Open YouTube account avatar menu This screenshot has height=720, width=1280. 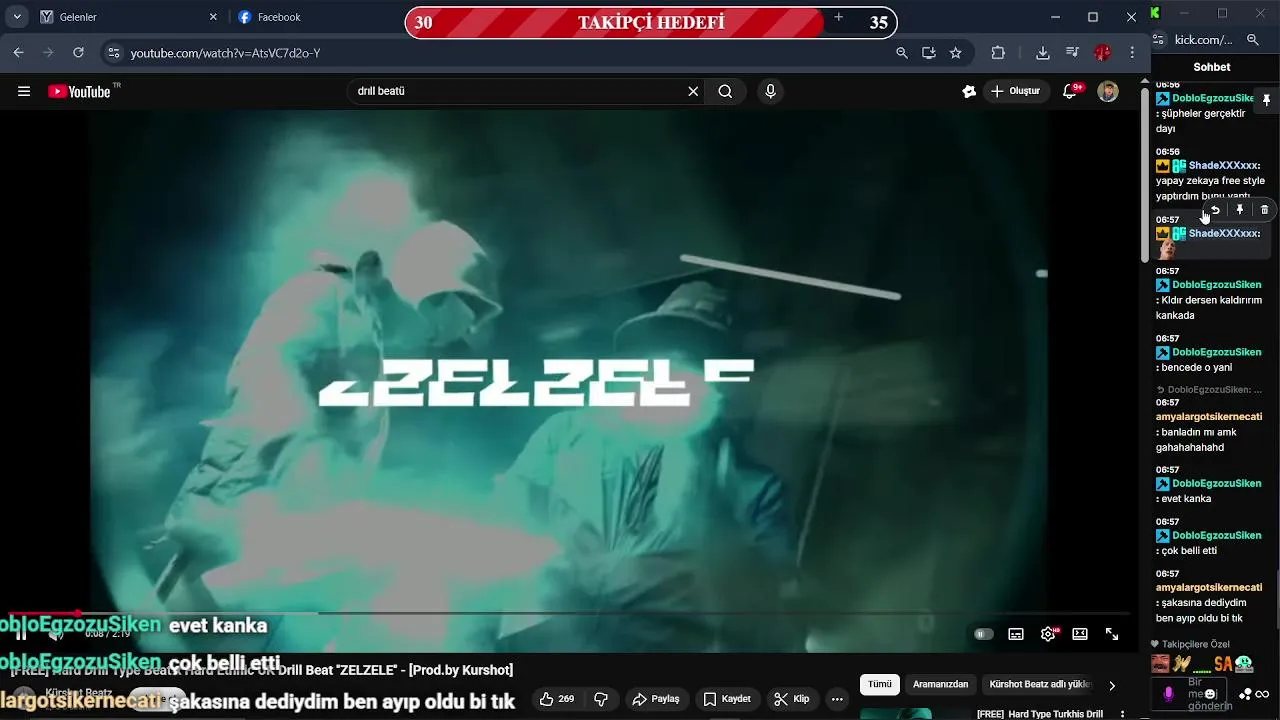1108,91
